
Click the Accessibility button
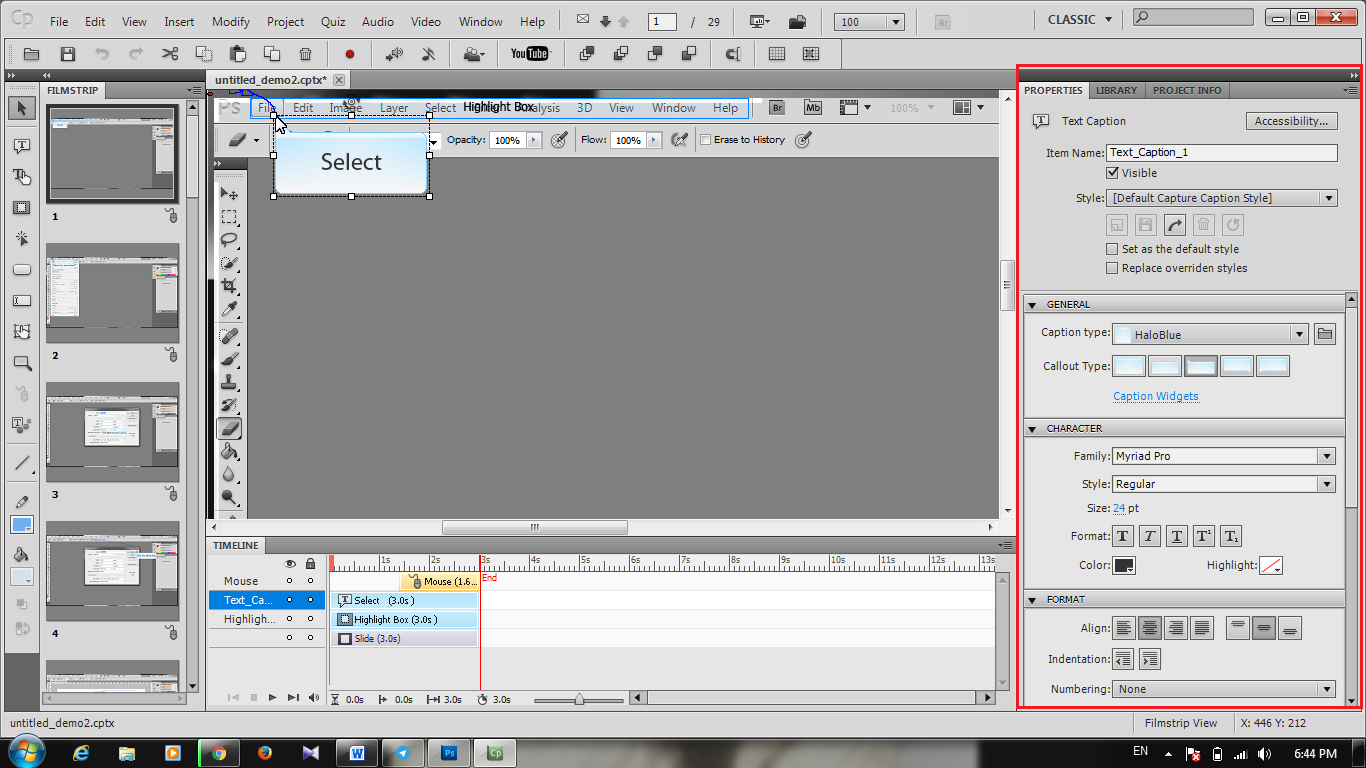[x=1291, y=121]
